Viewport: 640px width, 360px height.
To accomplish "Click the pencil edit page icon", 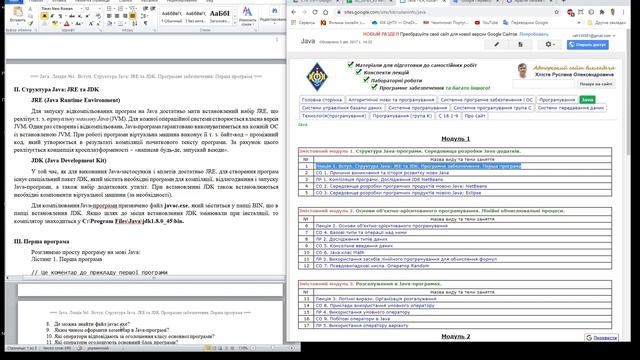I will coord(497,44).
